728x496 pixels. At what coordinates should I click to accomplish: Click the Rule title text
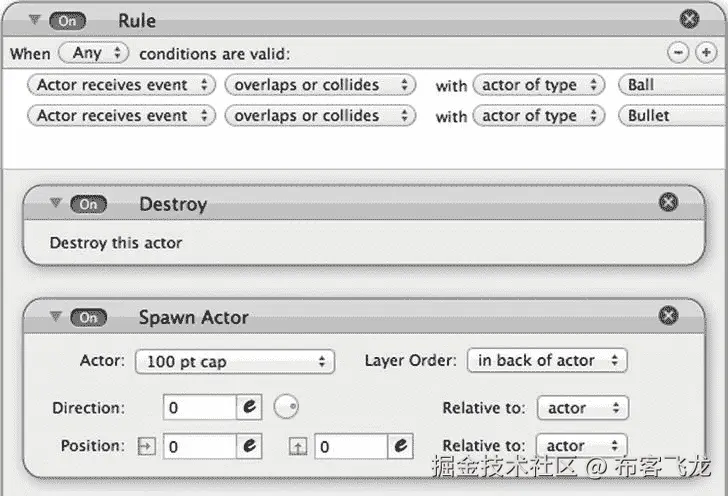pos(137,21)
